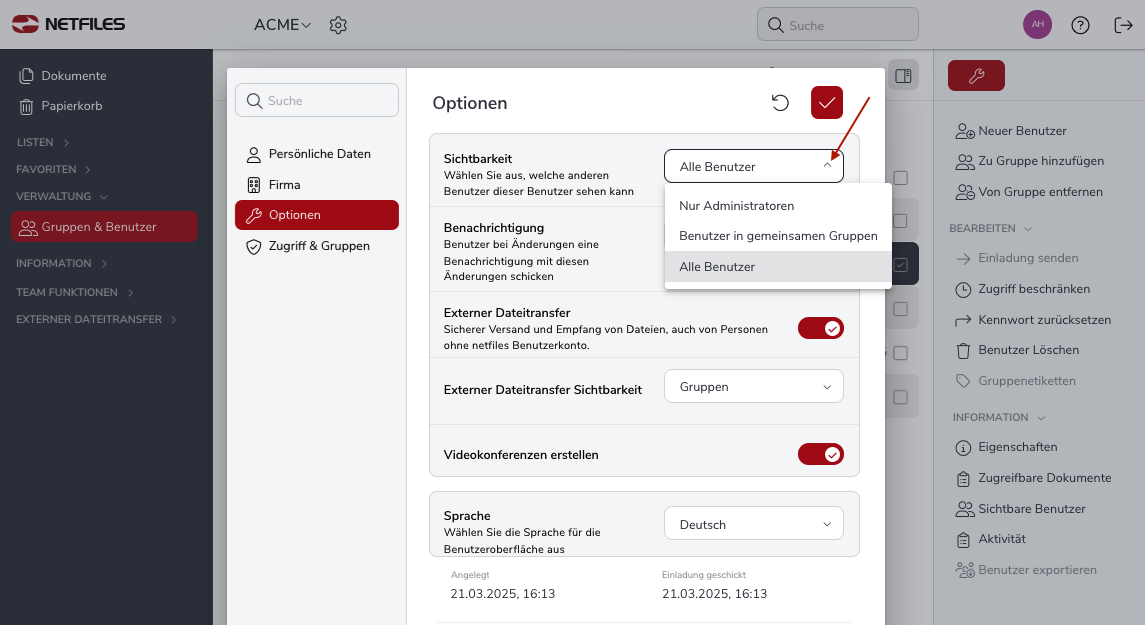Click the dialog Suche field

tap(317, 100)
